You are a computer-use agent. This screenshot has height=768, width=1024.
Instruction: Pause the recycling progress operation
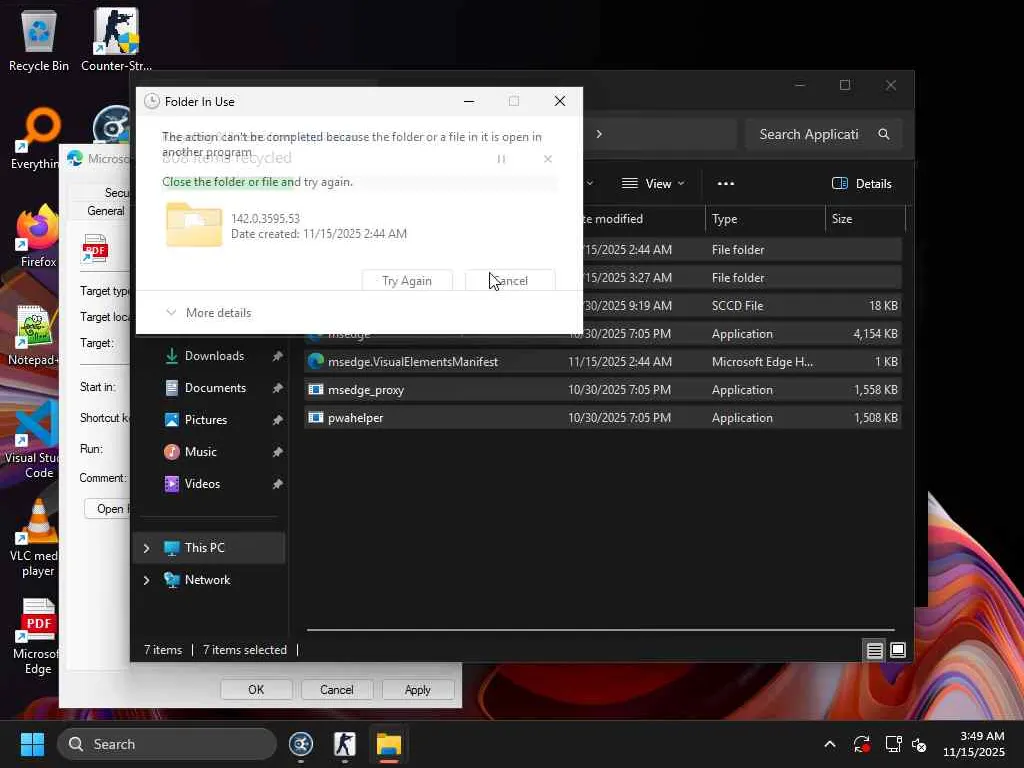click(x=502, y=159)
